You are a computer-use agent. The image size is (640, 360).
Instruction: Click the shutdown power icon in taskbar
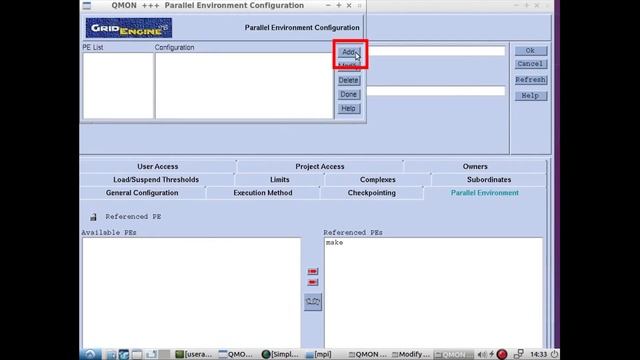(x=554, y=354)
